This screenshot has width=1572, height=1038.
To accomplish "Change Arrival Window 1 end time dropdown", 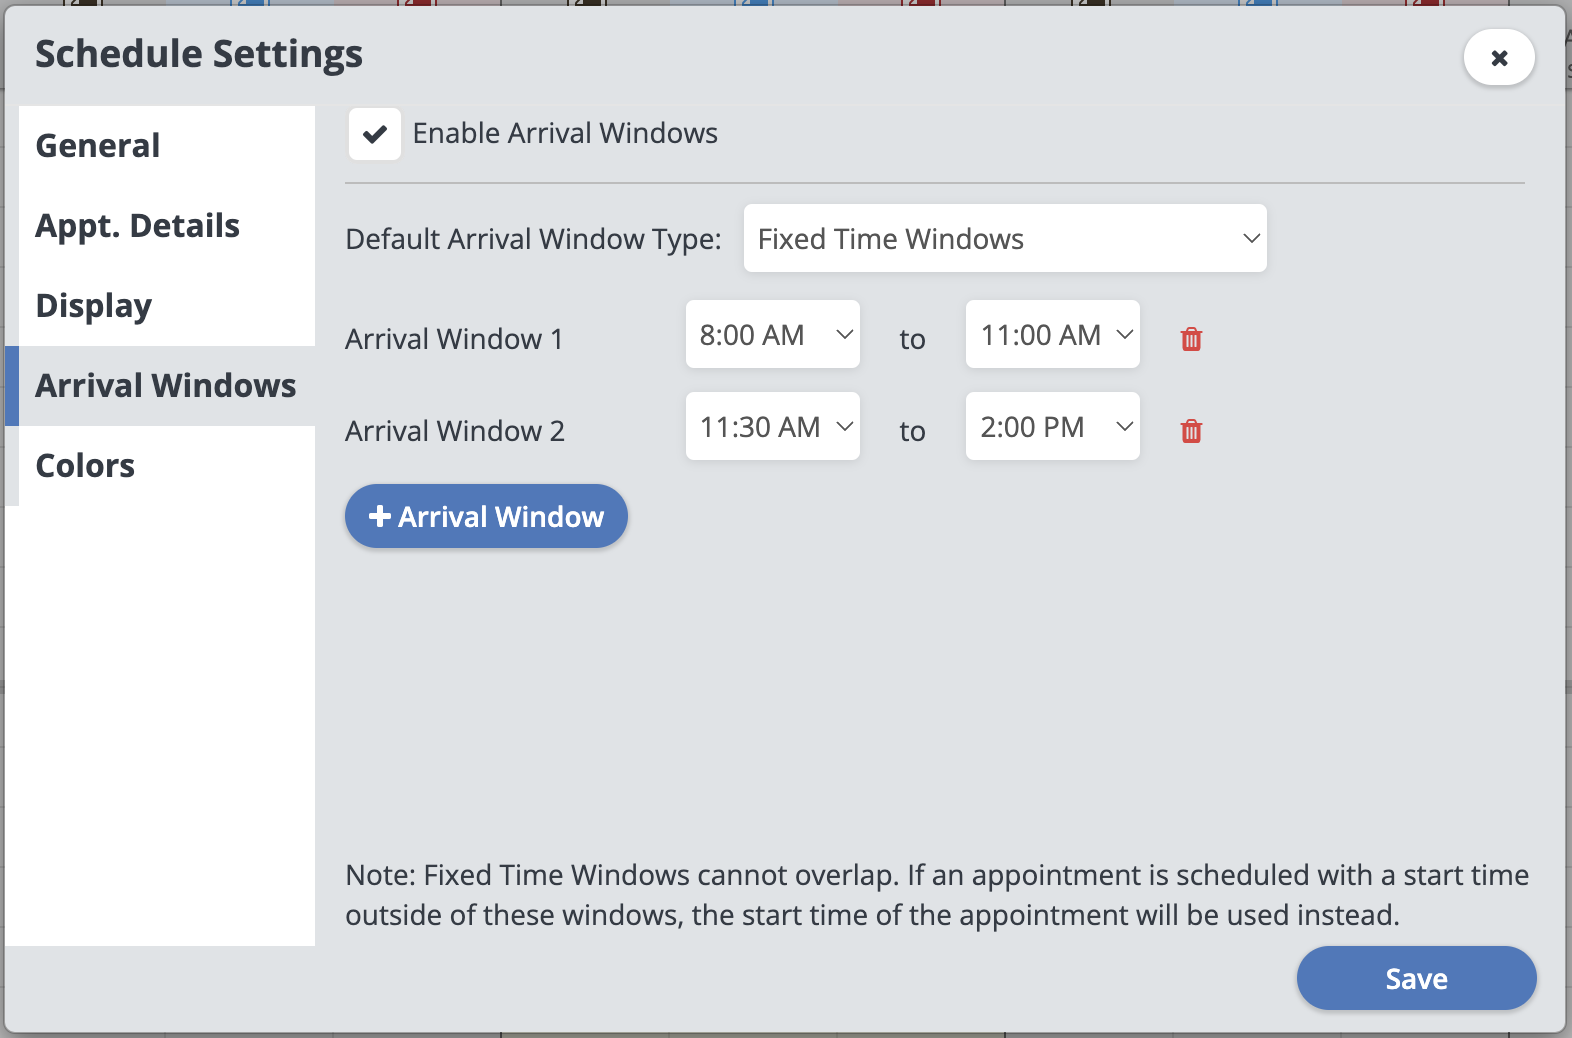I will (1053, 335).
